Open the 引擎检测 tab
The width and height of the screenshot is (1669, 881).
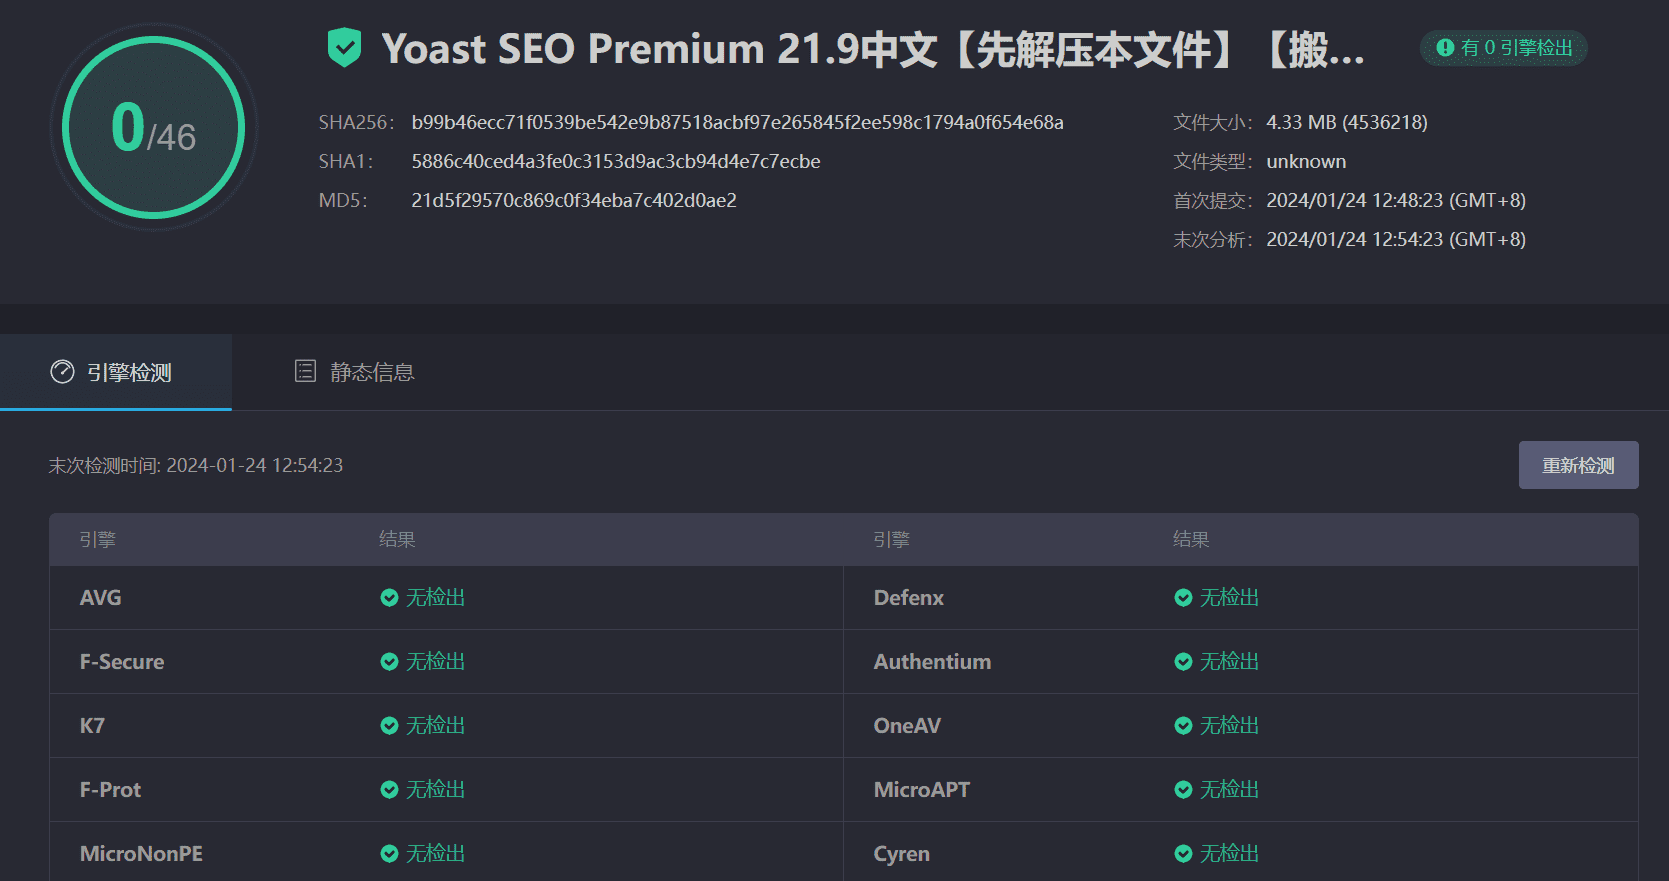pyautogui.click(x=116, y=372)
